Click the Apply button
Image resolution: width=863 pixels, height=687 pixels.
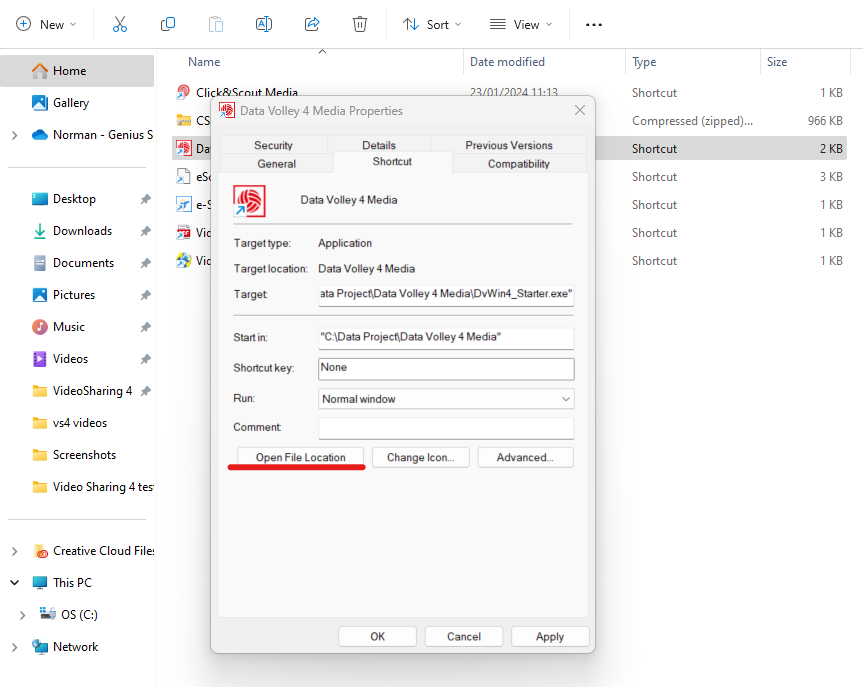tap(550, 636)
